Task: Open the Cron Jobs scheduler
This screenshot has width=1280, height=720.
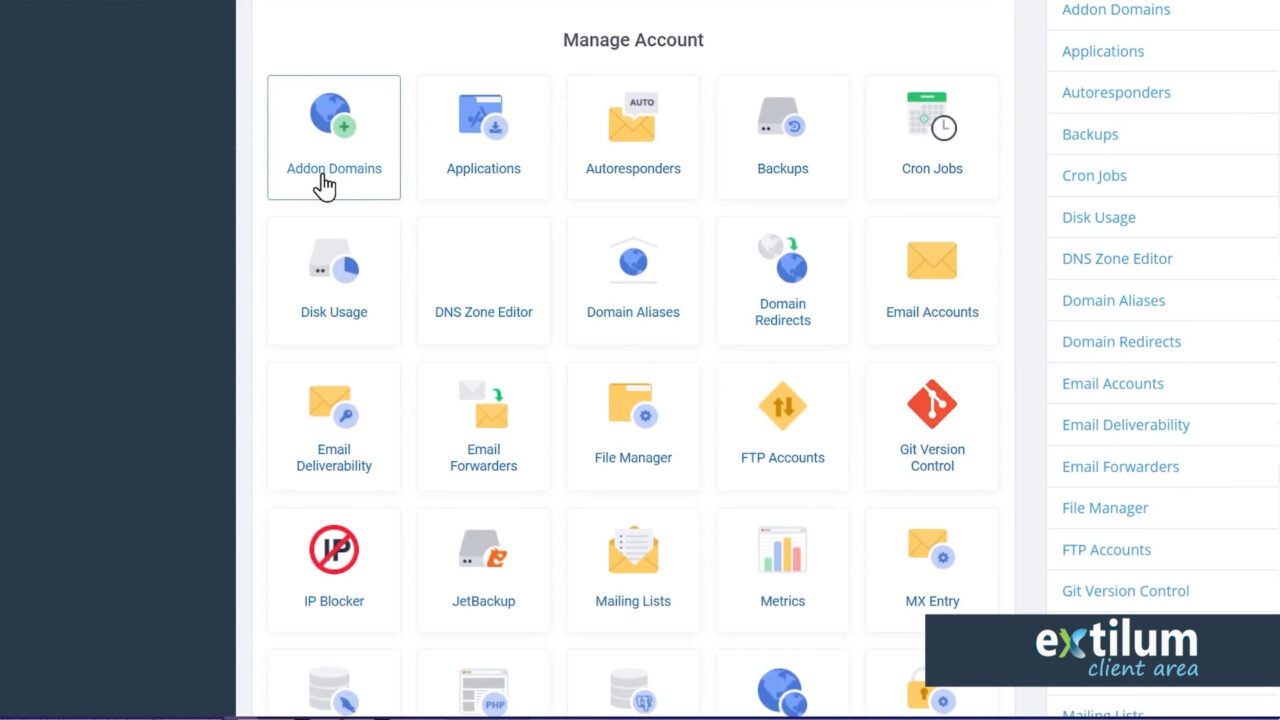Action: pyautogui.click(x=932, y=137)
